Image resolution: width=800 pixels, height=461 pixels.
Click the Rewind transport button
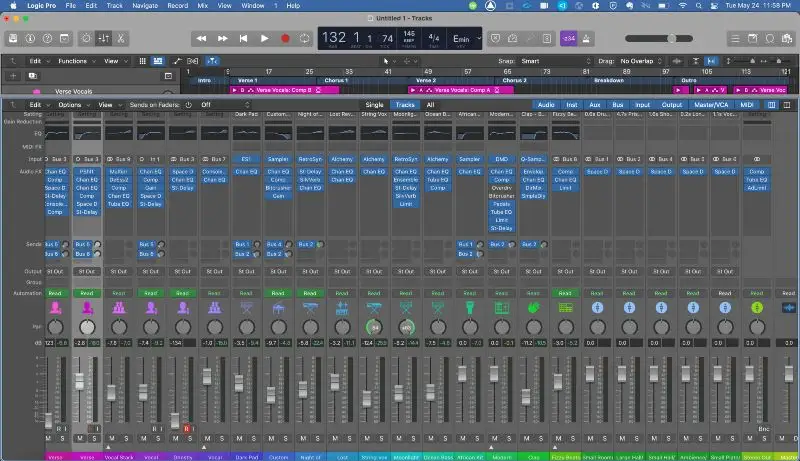[201, 38]
